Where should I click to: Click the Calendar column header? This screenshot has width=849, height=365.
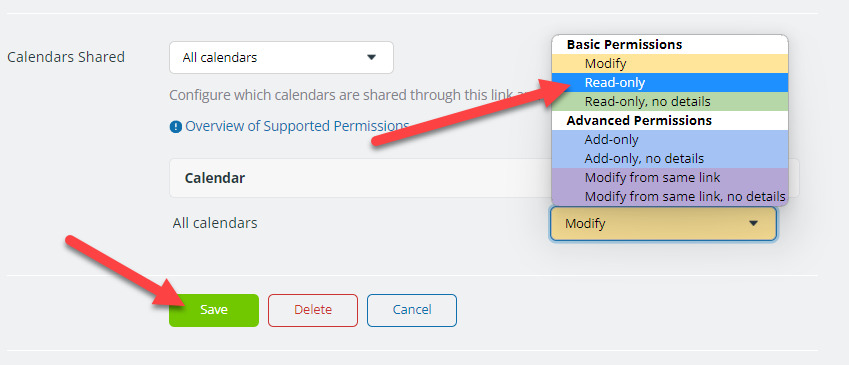(x=215, y=178)
